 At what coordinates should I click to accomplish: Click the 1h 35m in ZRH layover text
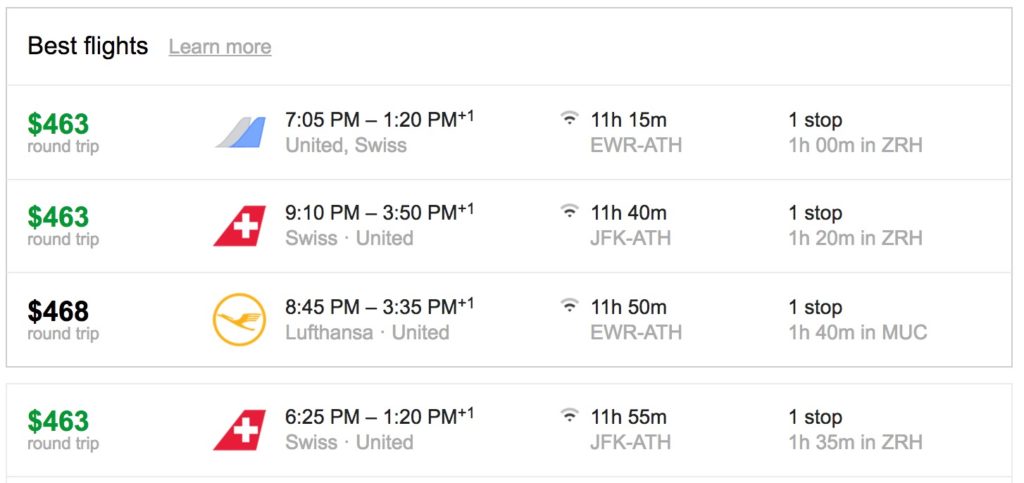[x=855, y=442]
